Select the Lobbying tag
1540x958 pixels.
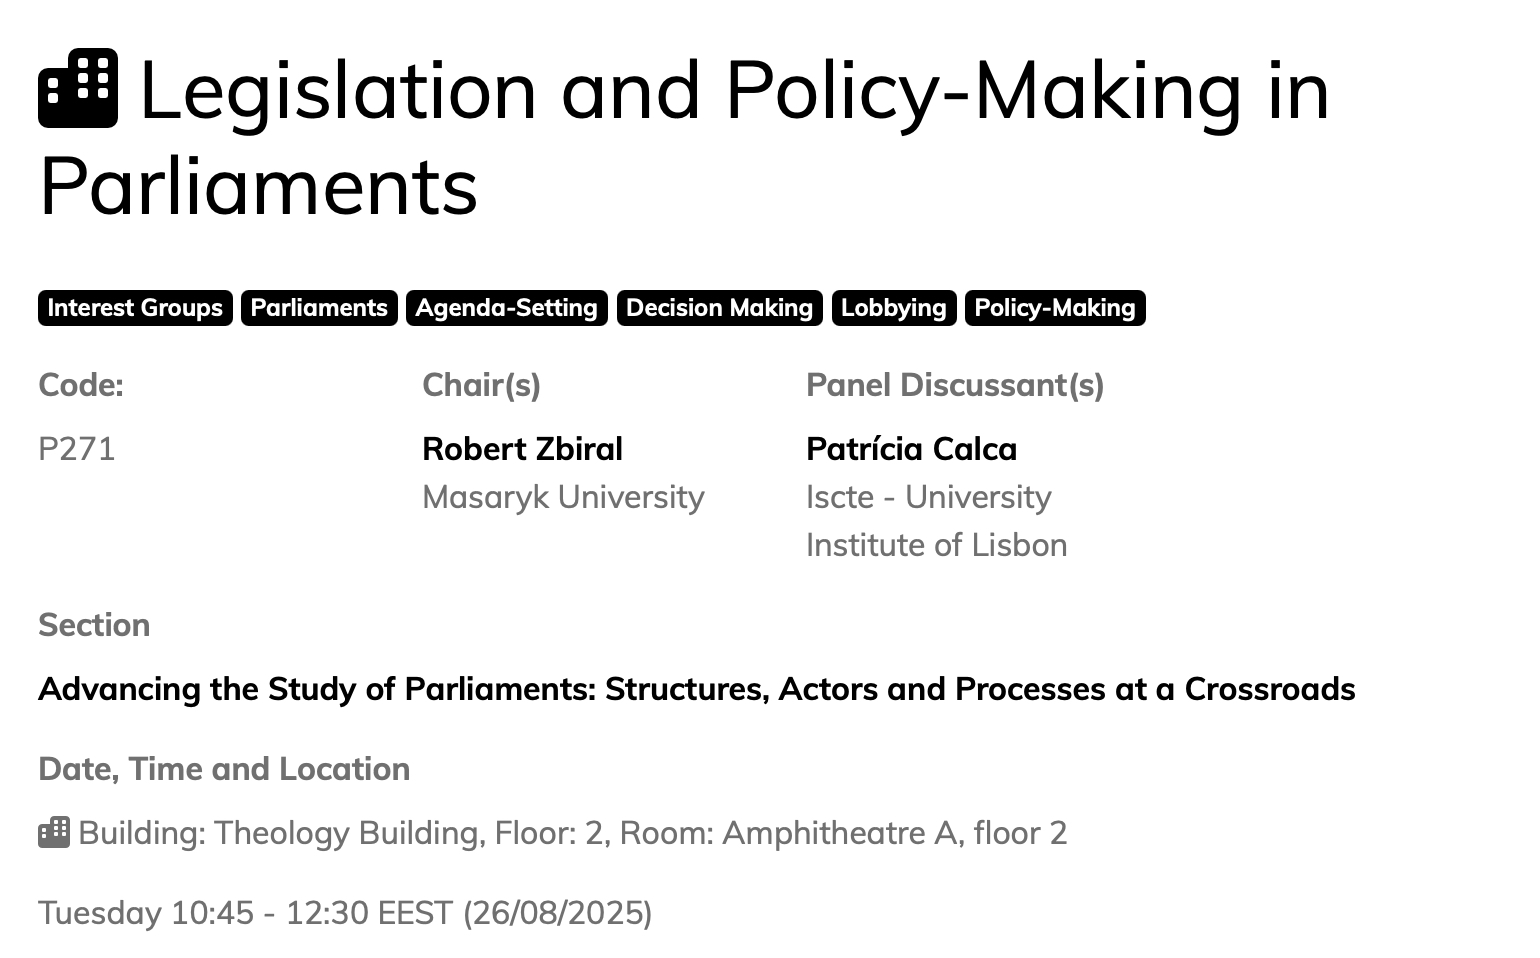point(893,308)
